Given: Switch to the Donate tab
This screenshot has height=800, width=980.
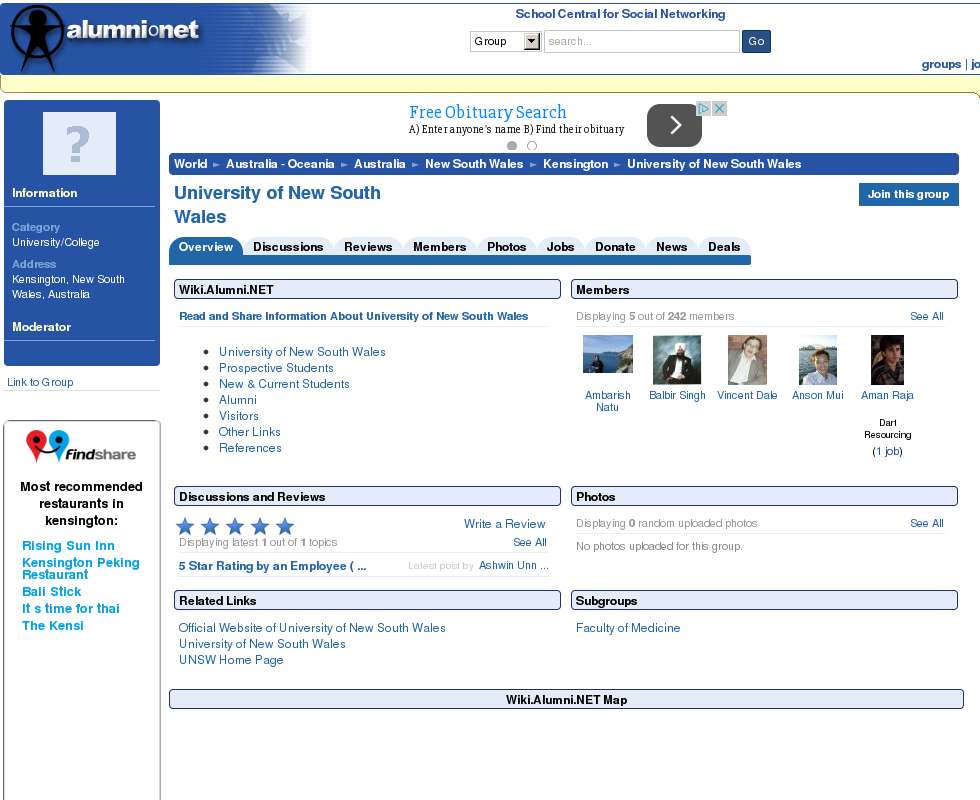Looking at the screenshot, I should (615, 247).
